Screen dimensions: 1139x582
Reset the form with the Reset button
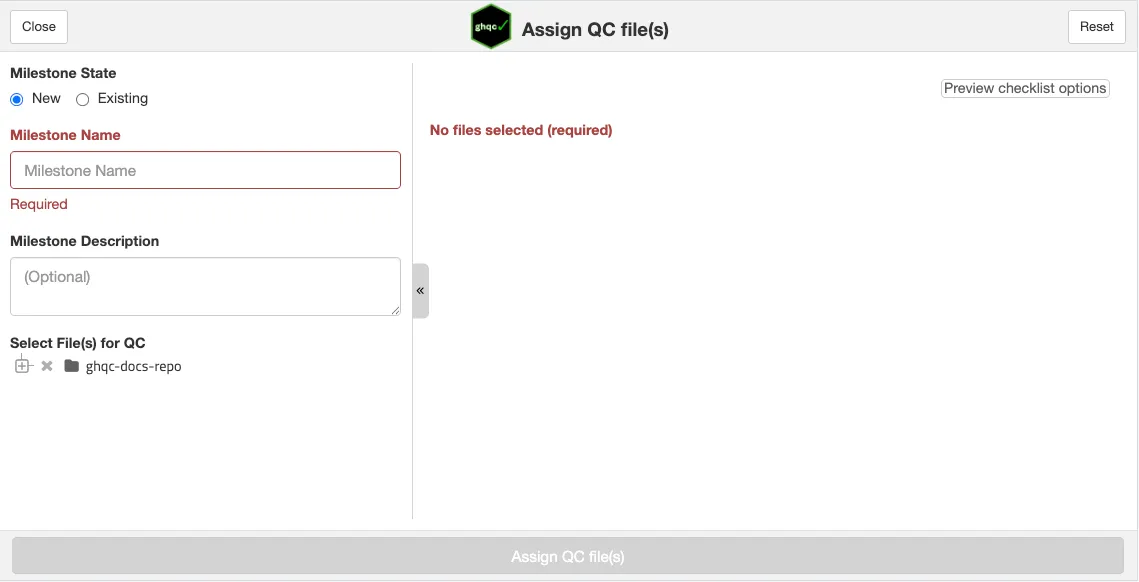[1096, 27]
